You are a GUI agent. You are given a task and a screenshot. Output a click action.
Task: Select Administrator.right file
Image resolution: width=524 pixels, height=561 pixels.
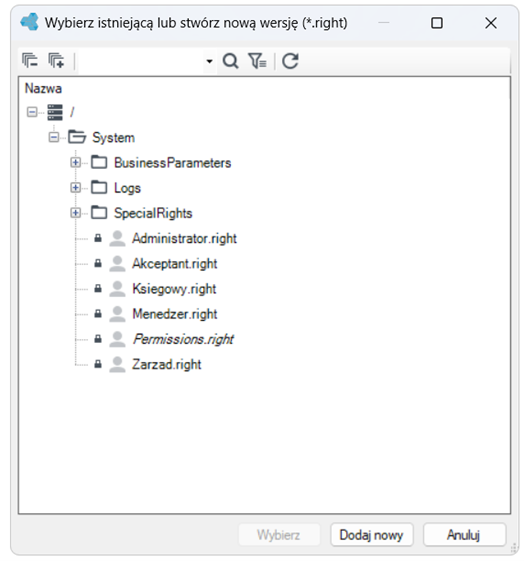(x=185, y=239)
